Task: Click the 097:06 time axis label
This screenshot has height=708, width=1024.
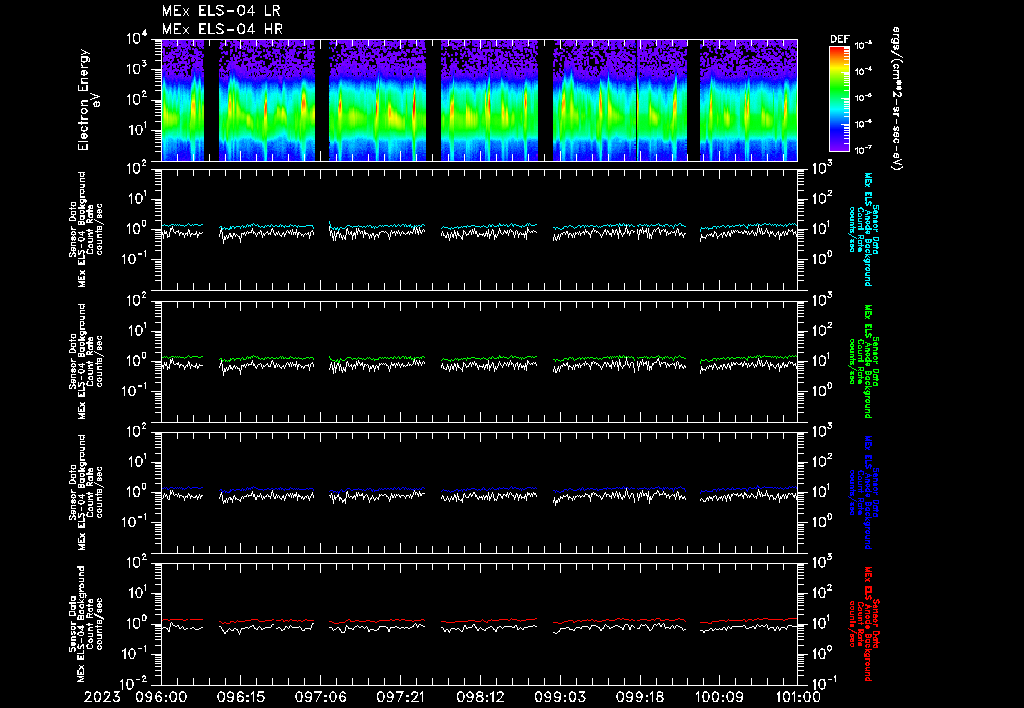Action: [320, 697]
